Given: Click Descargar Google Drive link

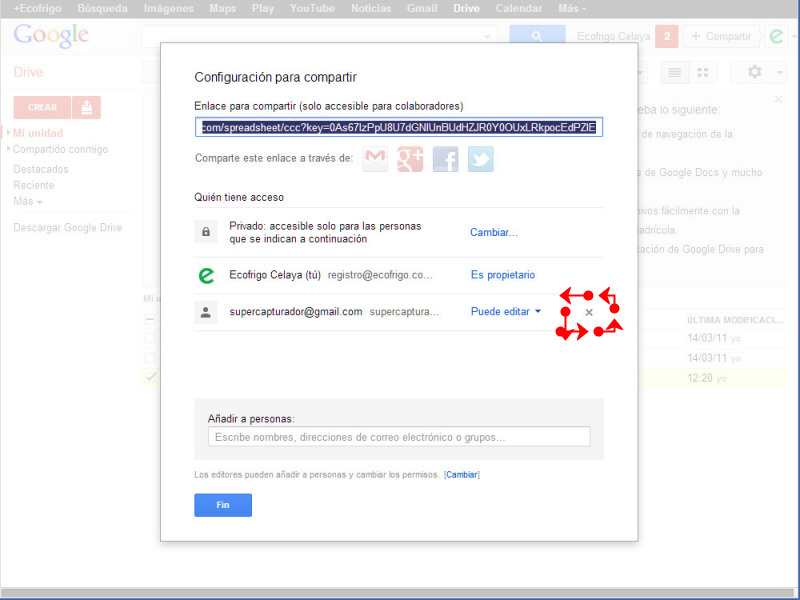Looking at the screenshot, I should (x=68, y=228).
